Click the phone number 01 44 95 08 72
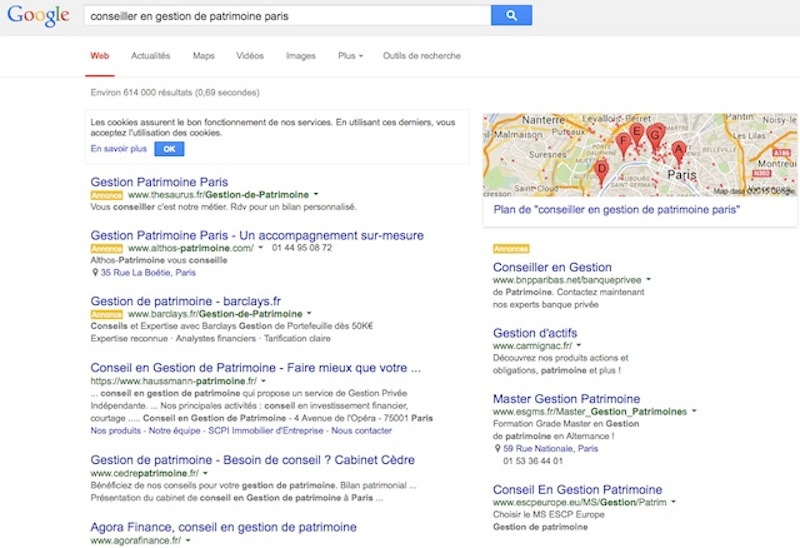800x548 pixels. tap(302, 248)
